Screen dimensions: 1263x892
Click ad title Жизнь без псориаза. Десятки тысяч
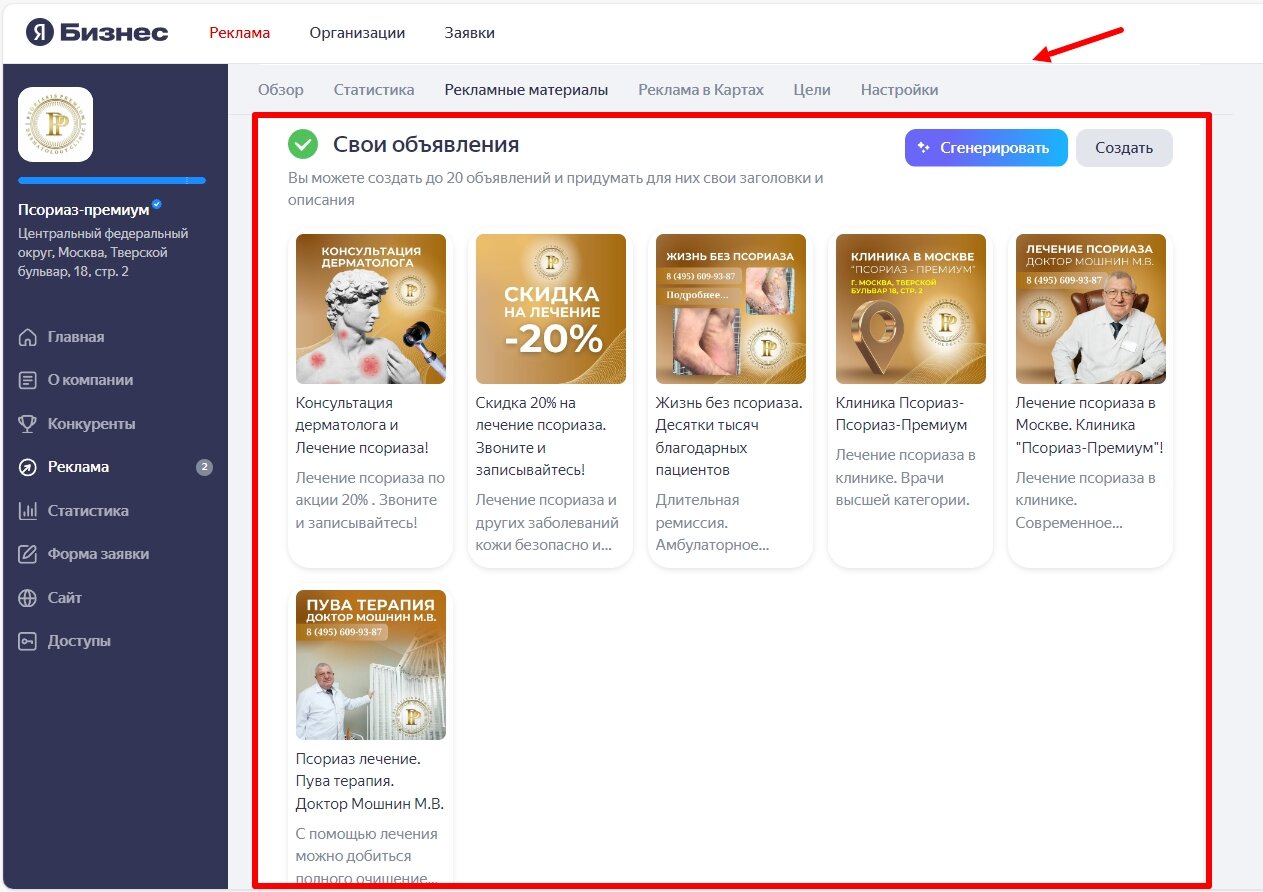[729, 436]
